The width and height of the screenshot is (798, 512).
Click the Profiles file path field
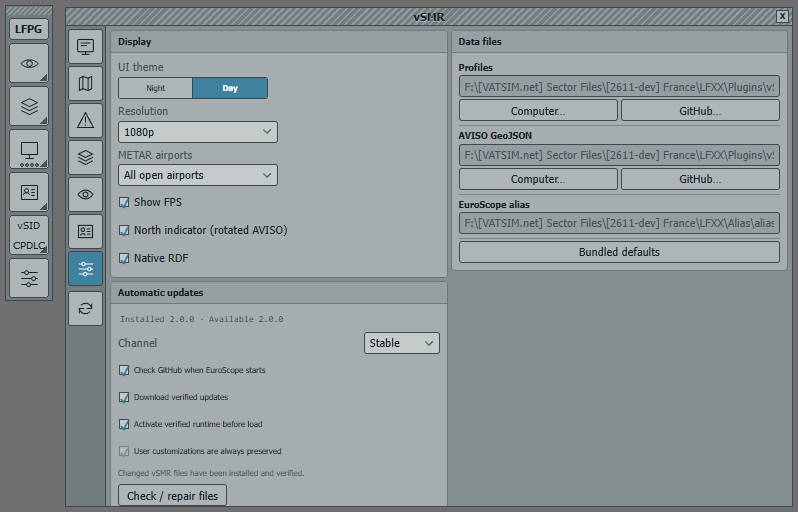coord(619,87)
